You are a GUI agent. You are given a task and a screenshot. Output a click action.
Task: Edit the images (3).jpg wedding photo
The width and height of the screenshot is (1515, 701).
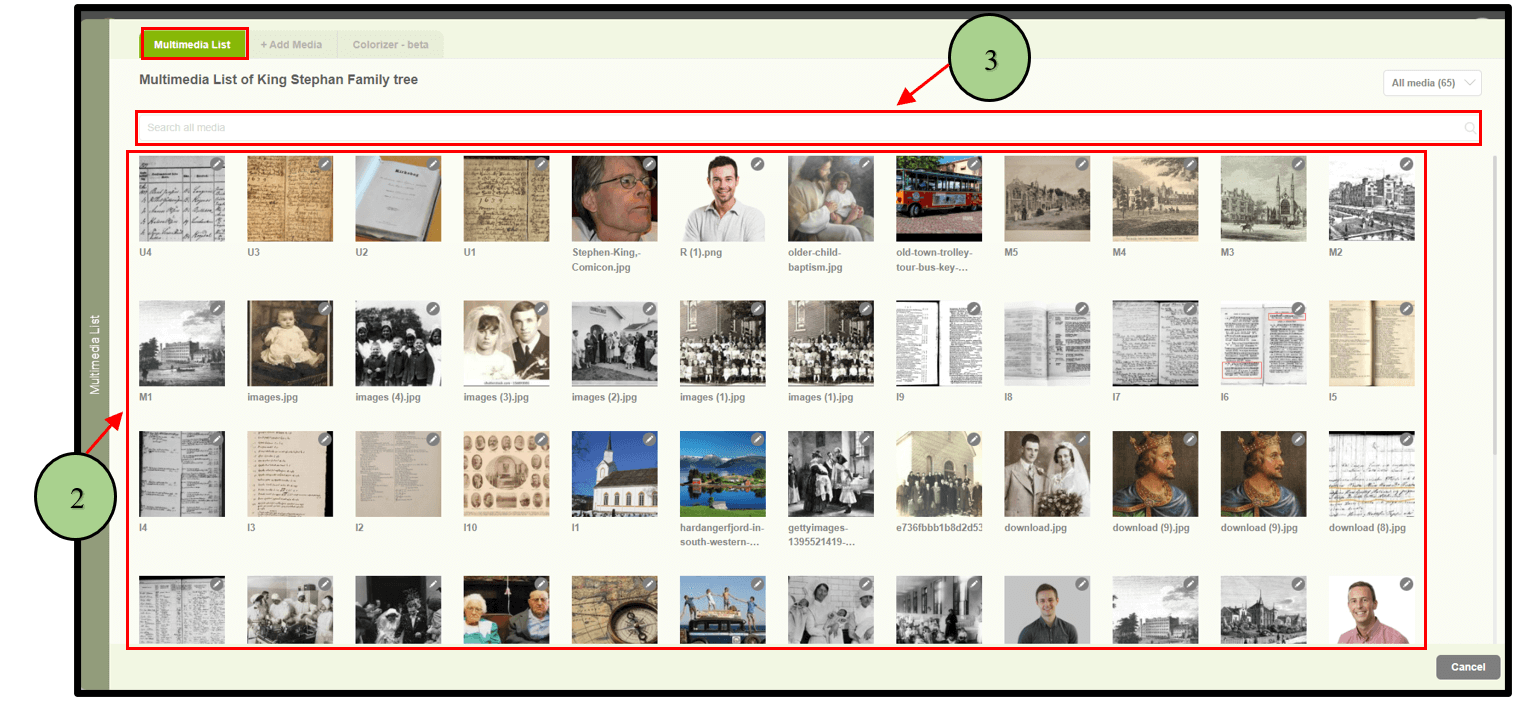[x=541, y=309]
